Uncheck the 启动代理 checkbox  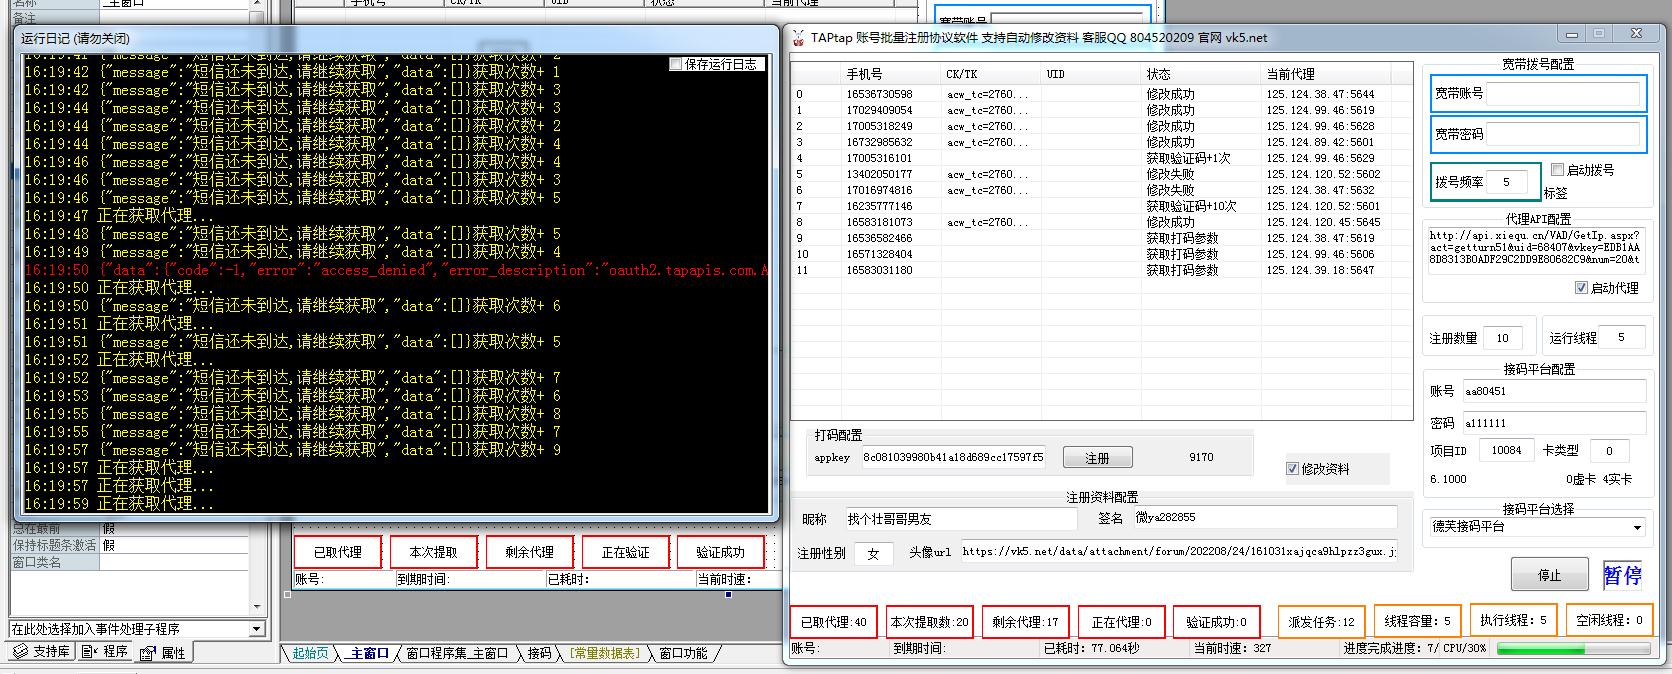pyautogui.click(x=1581, y=288)
